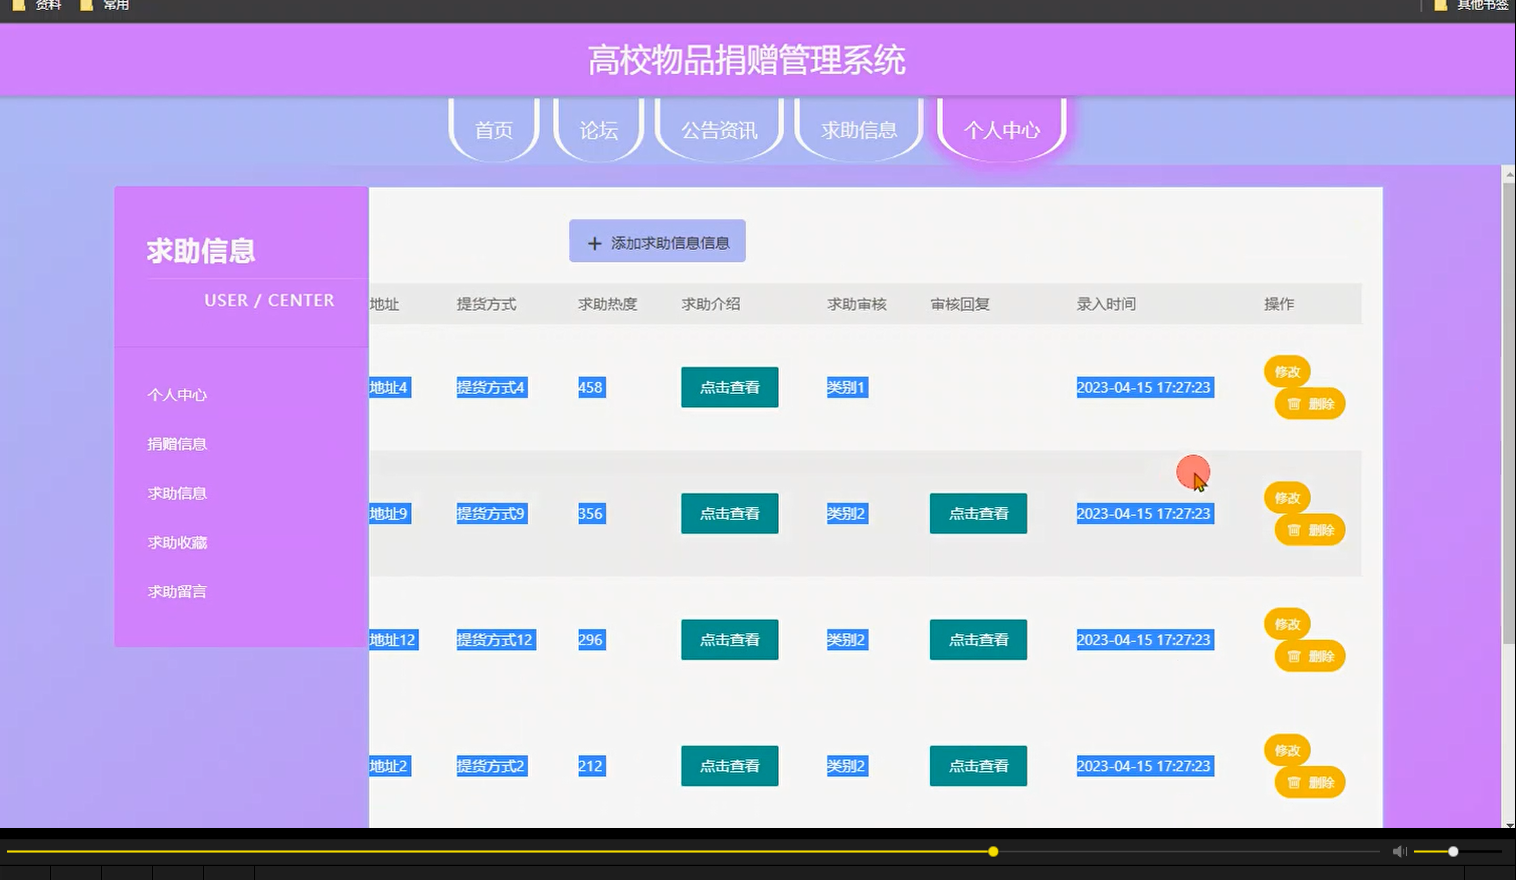Click the trash icon on the second row's 删除 button

(1295, 530)
